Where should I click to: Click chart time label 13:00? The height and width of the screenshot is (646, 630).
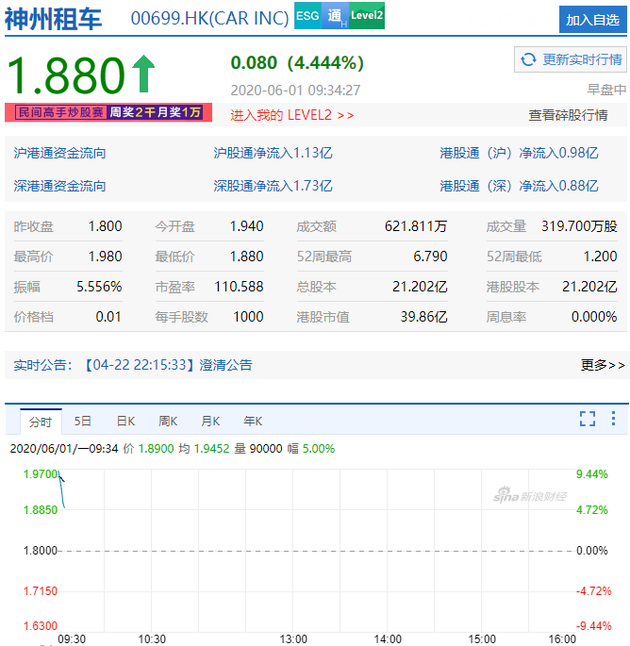[293, 639]
